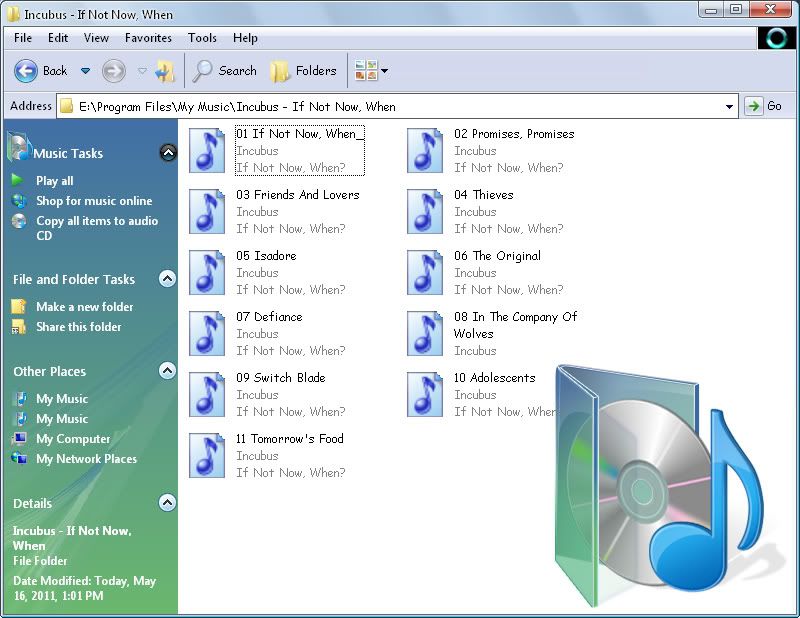Collapse the Other Places section

(x=167, y=370)
